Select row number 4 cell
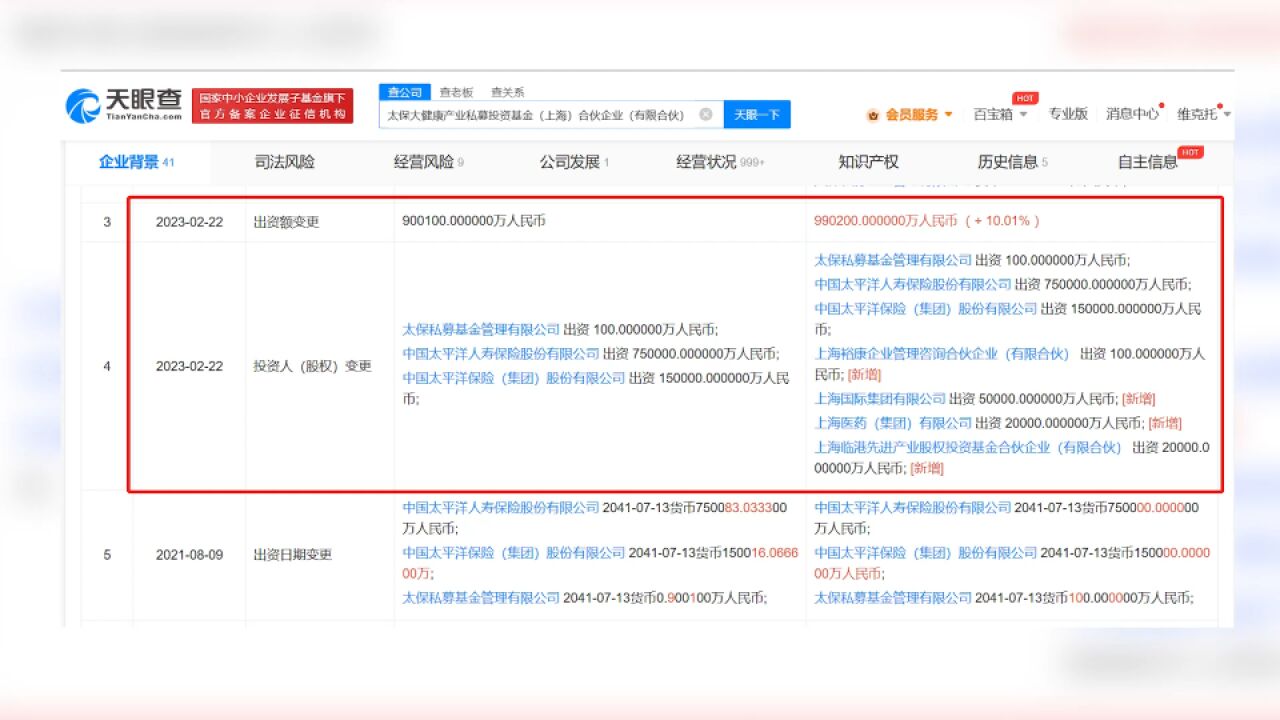 tap(107, 366)
